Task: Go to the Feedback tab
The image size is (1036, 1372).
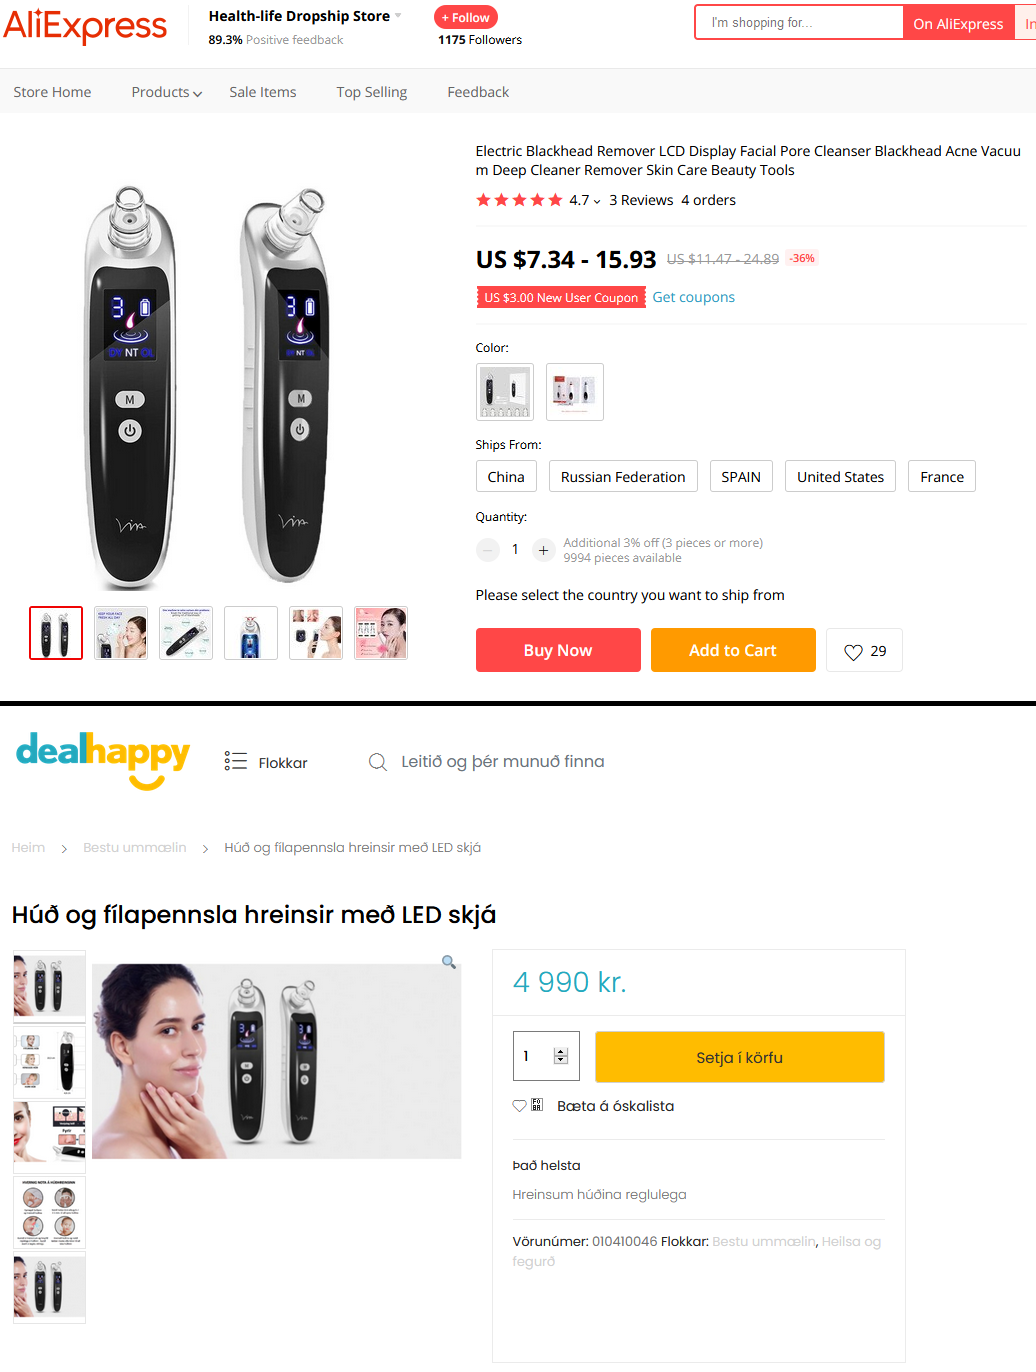Action: click(478, 92)
